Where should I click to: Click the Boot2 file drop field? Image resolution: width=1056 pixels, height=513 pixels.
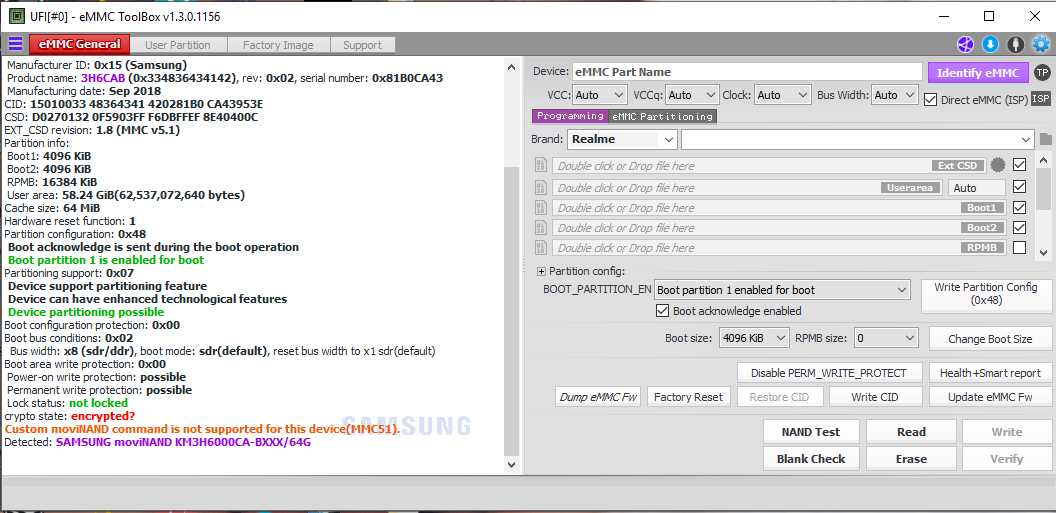[779, 228]
